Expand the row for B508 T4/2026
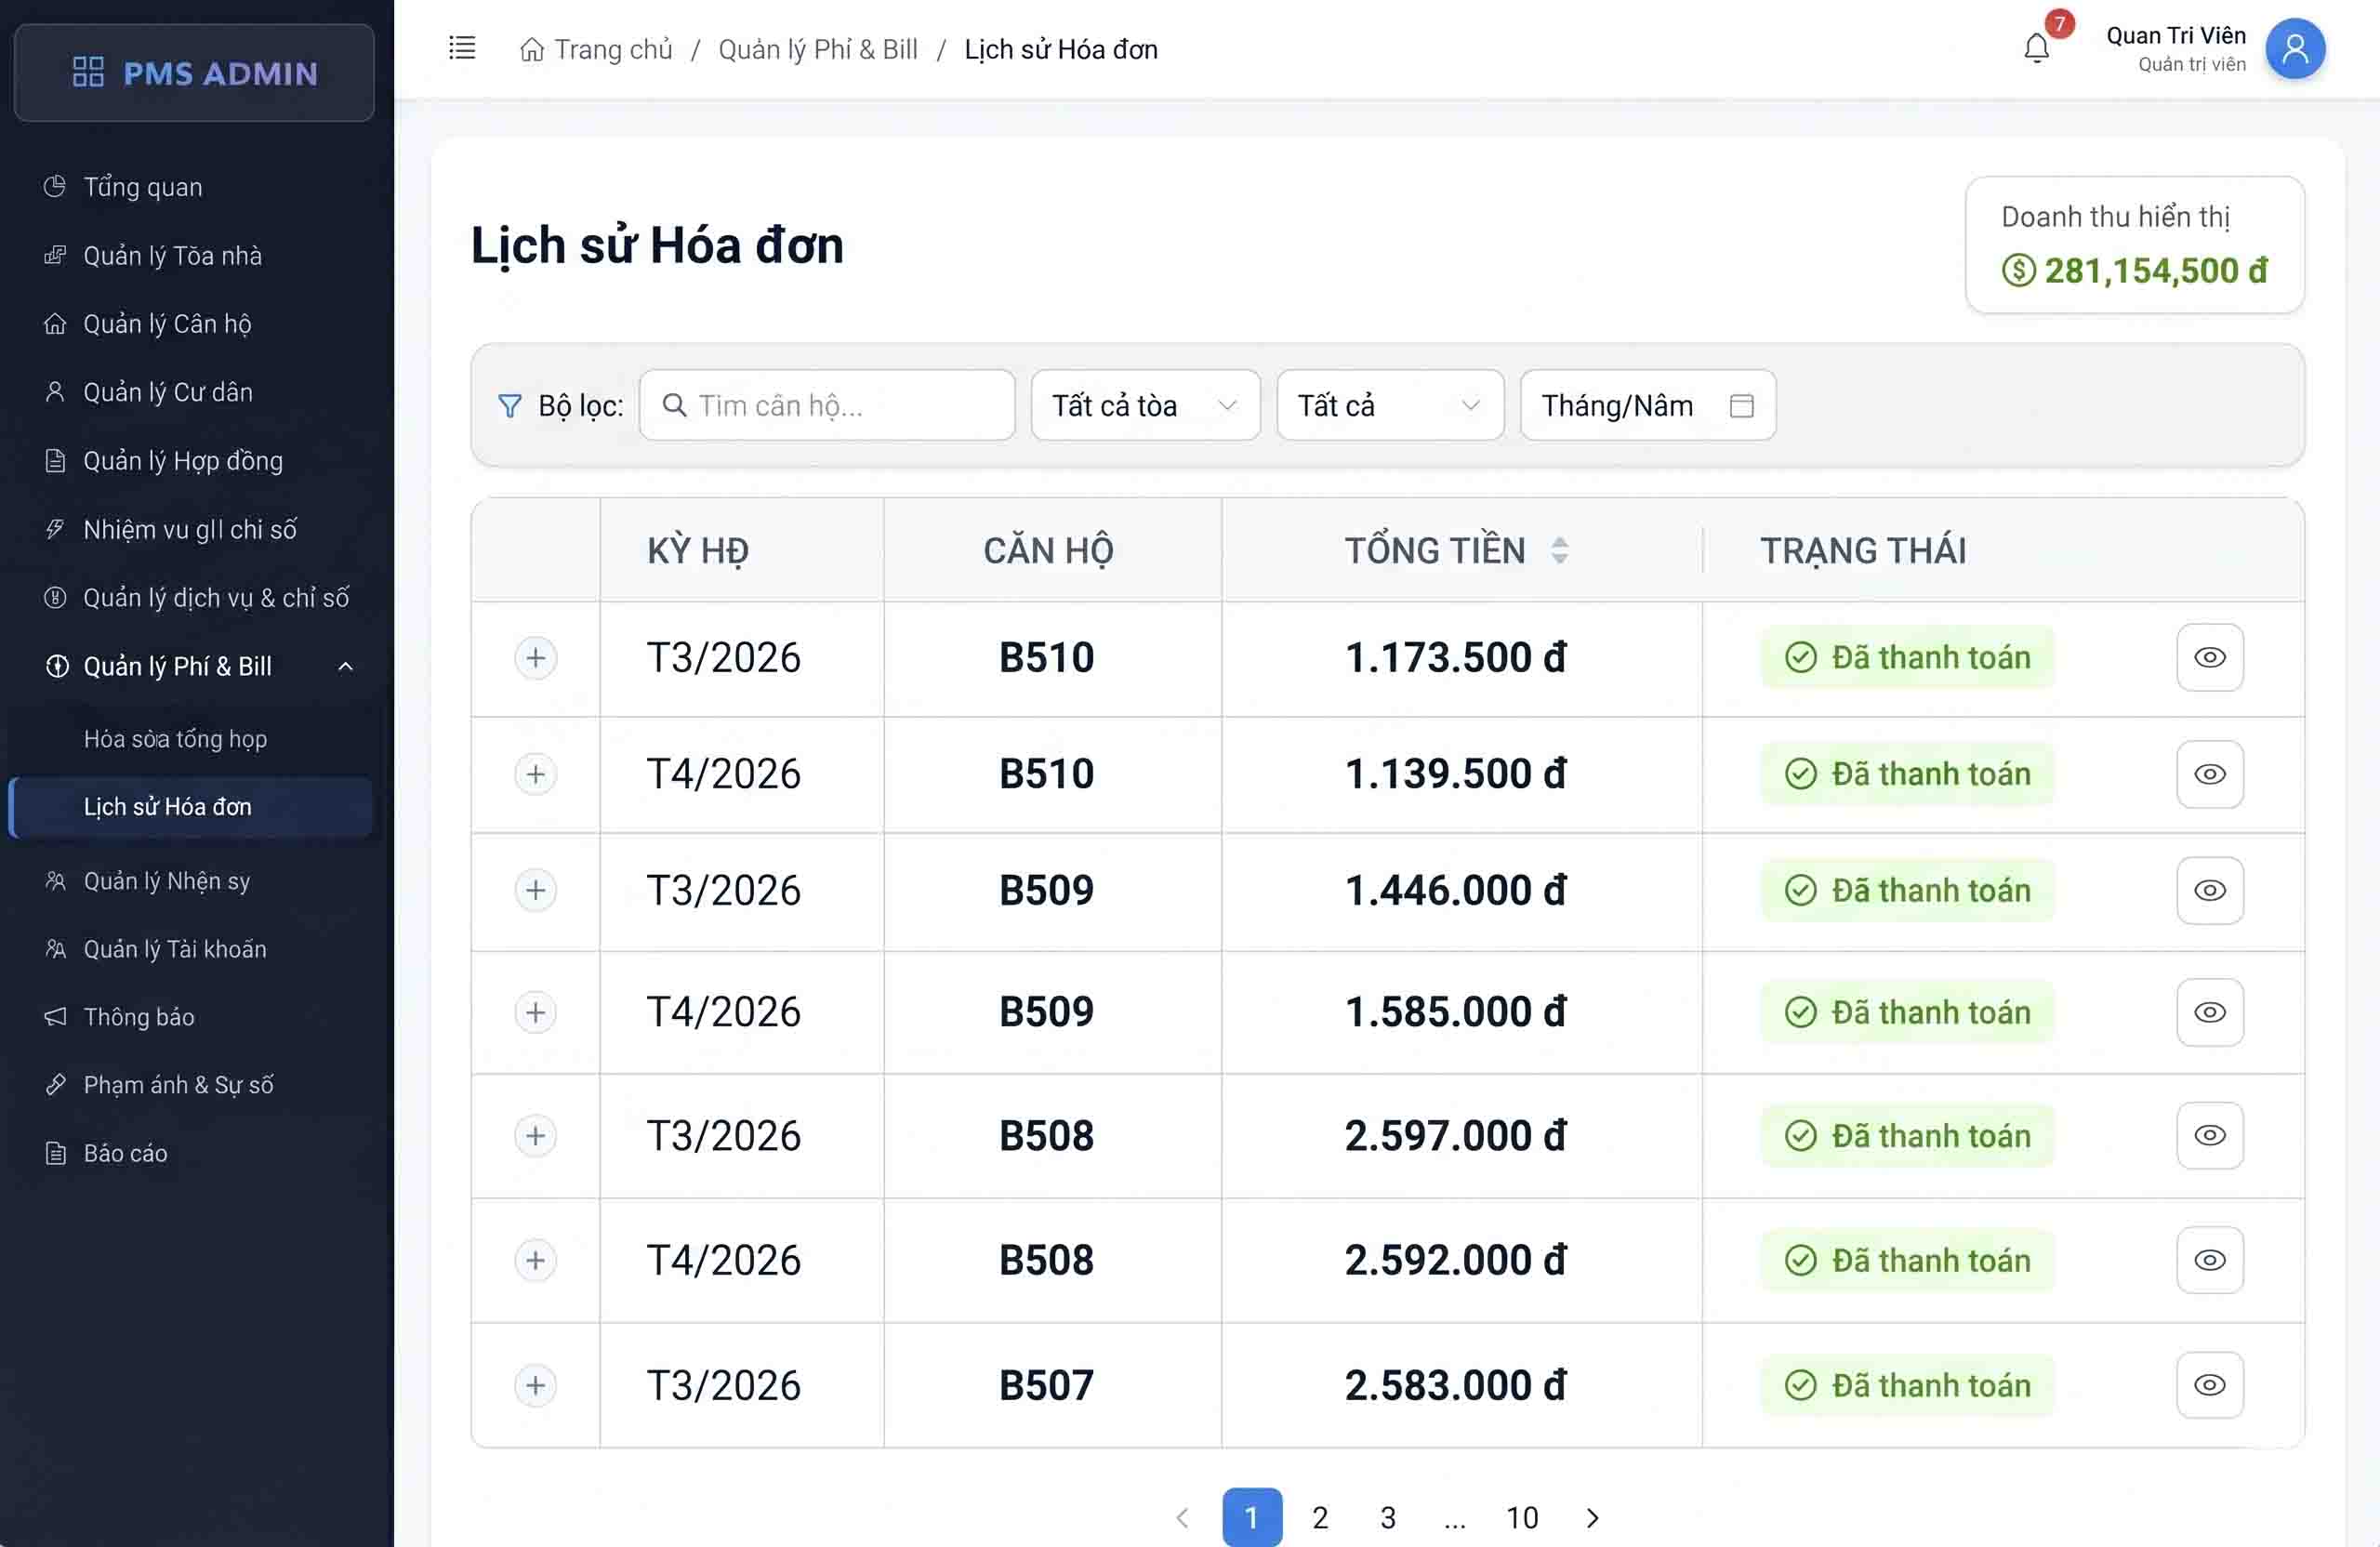Screen dimensions: 2380x1547 click(535, 1260)
